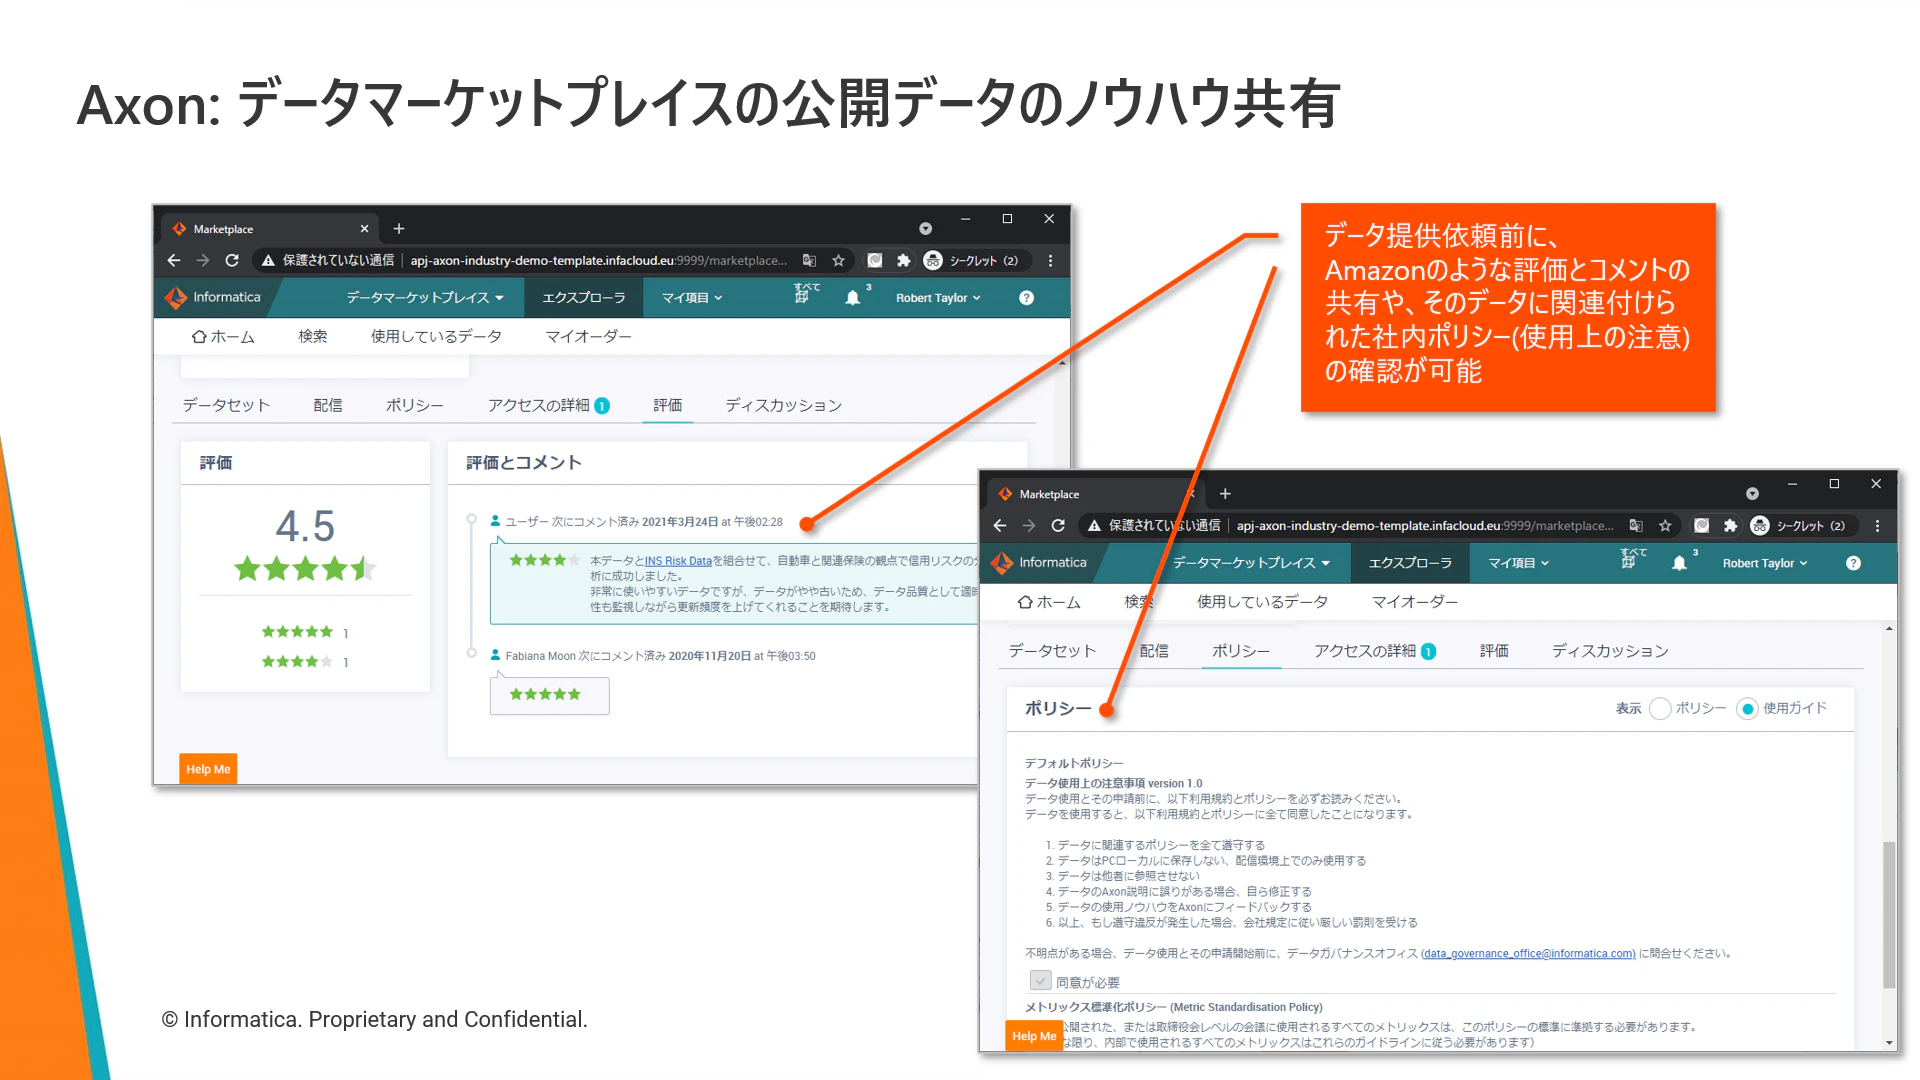Open エクスプローラ menu in rear window
The image size is (1920, 1080).
click(x=584, y=298)
